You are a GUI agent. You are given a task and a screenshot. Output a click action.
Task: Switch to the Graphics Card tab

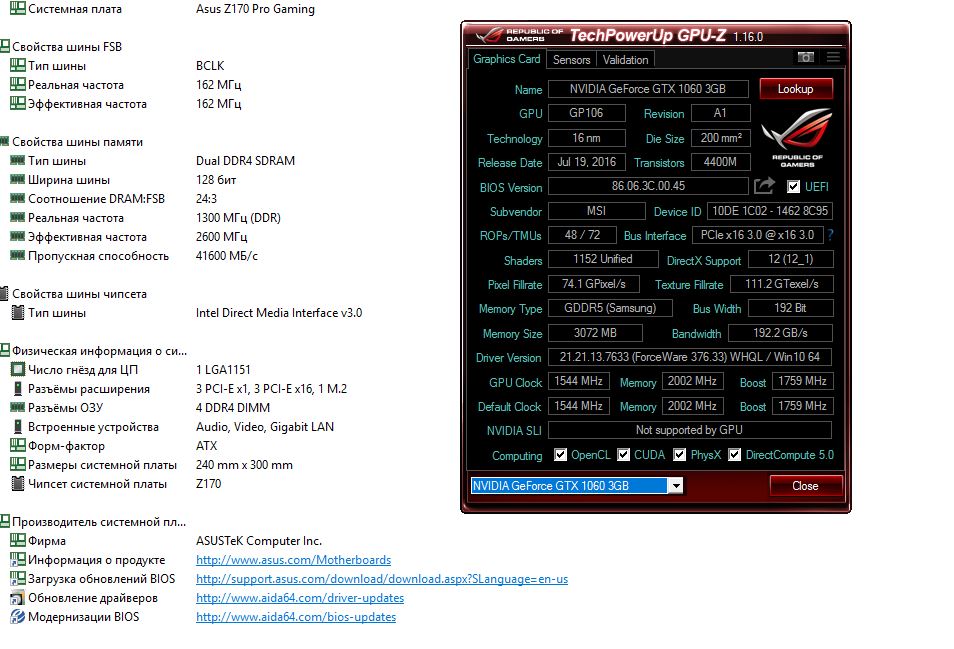pyautogui.click(x=507, y=59)
